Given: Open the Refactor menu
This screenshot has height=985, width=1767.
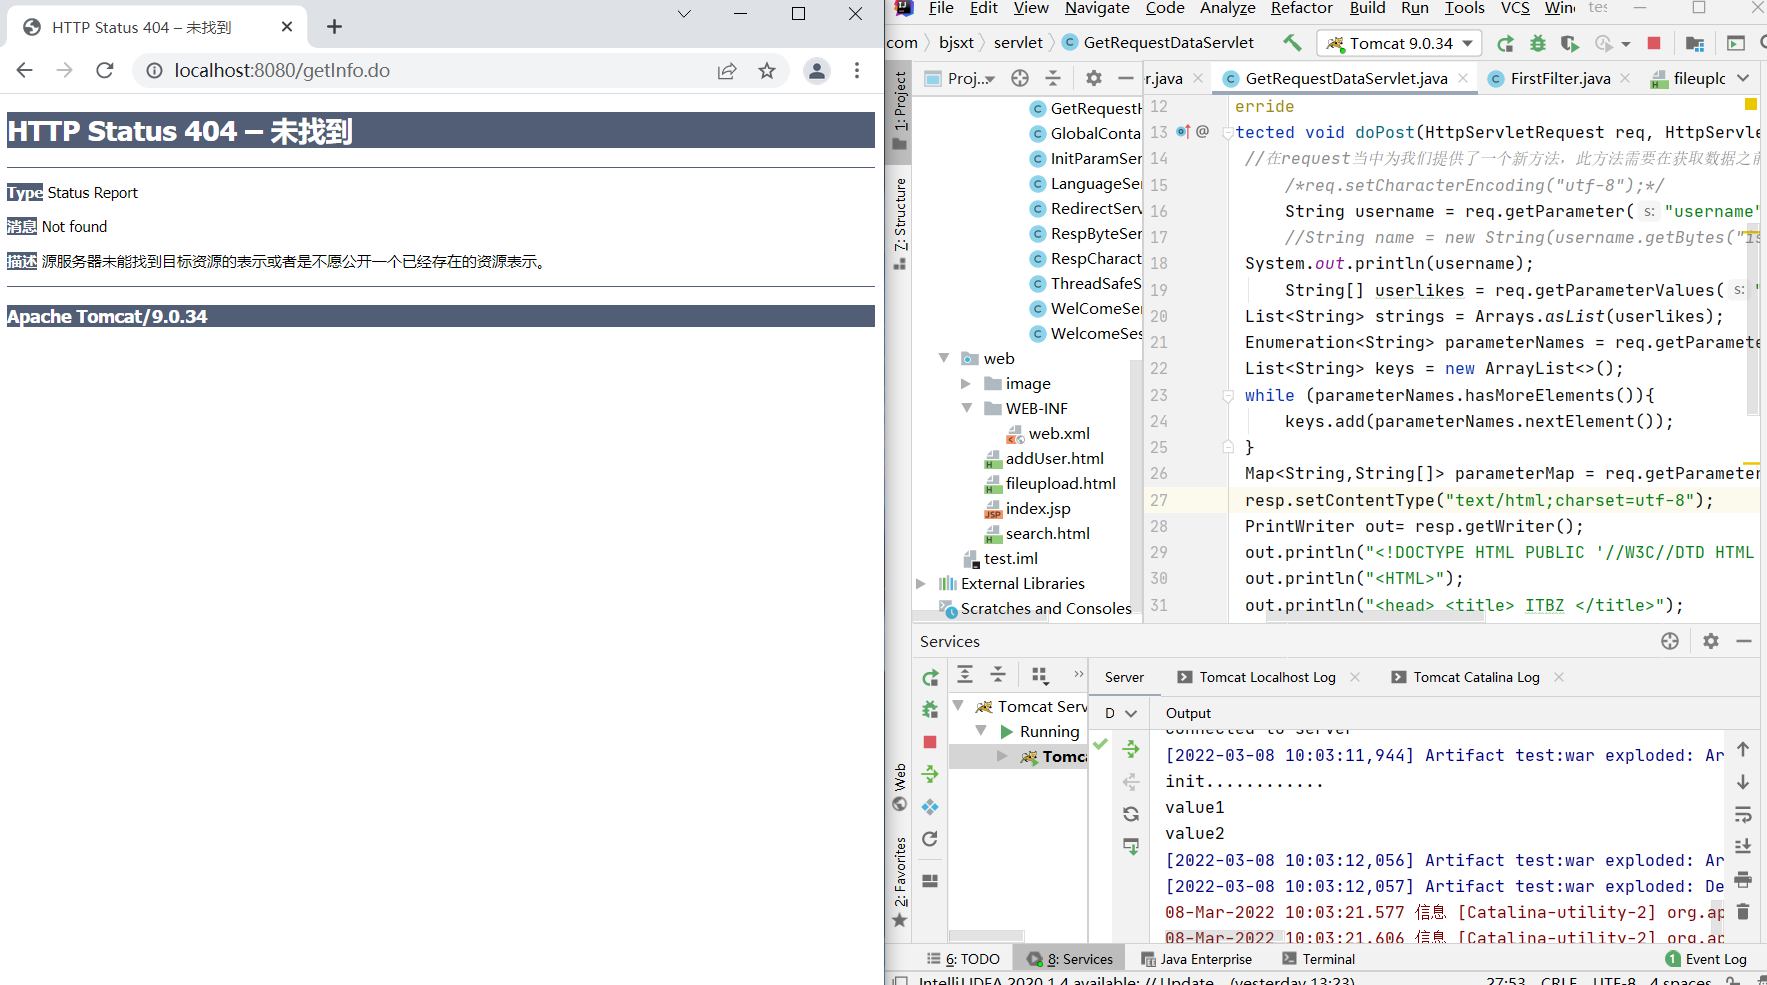Looking at the screenshot, I should [x=1301, y=8].
